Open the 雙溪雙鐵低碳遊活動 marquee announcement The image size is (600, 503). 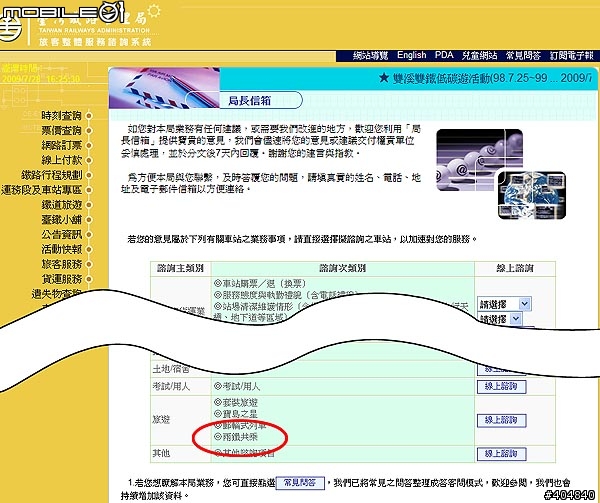point(493,78)
